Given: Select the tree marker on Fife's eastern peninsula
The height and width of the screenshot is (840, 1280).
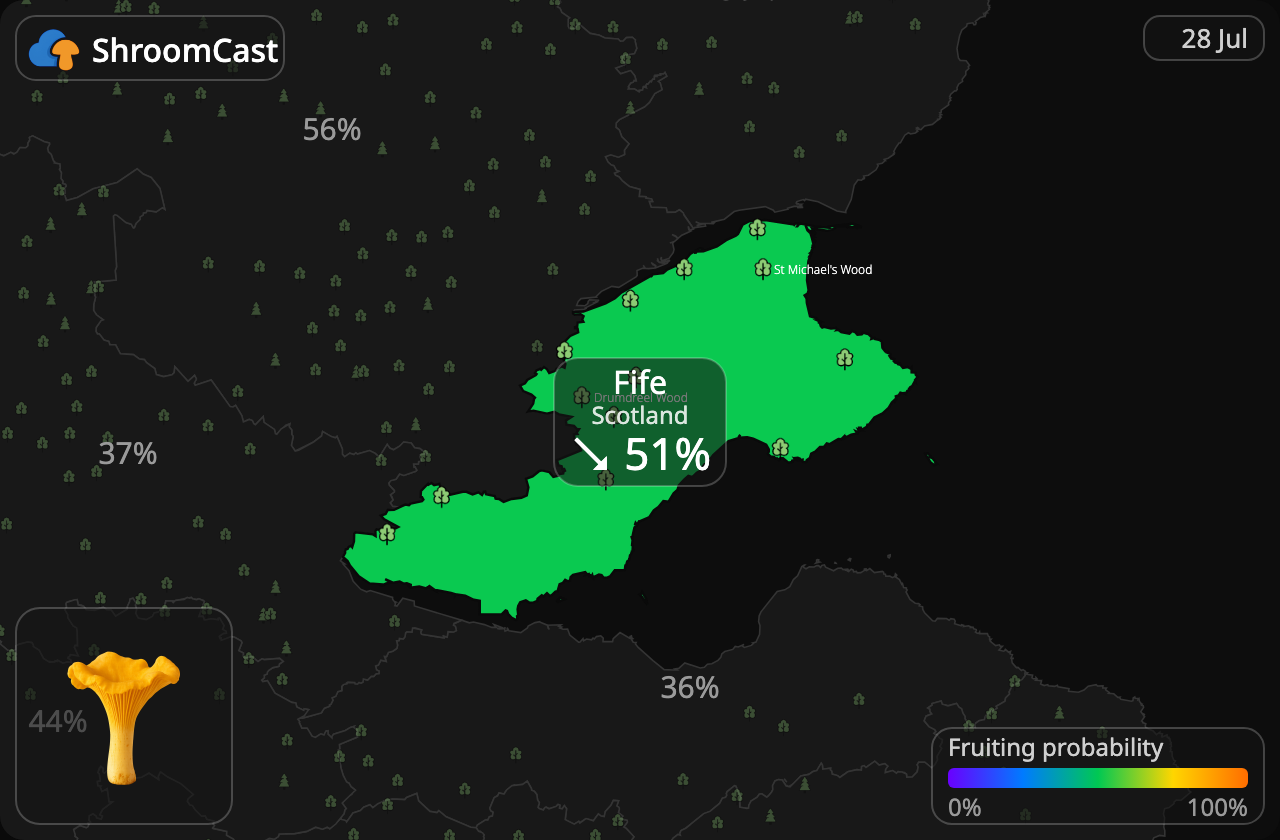Looking at the screenshot, I should click(845, 359).
